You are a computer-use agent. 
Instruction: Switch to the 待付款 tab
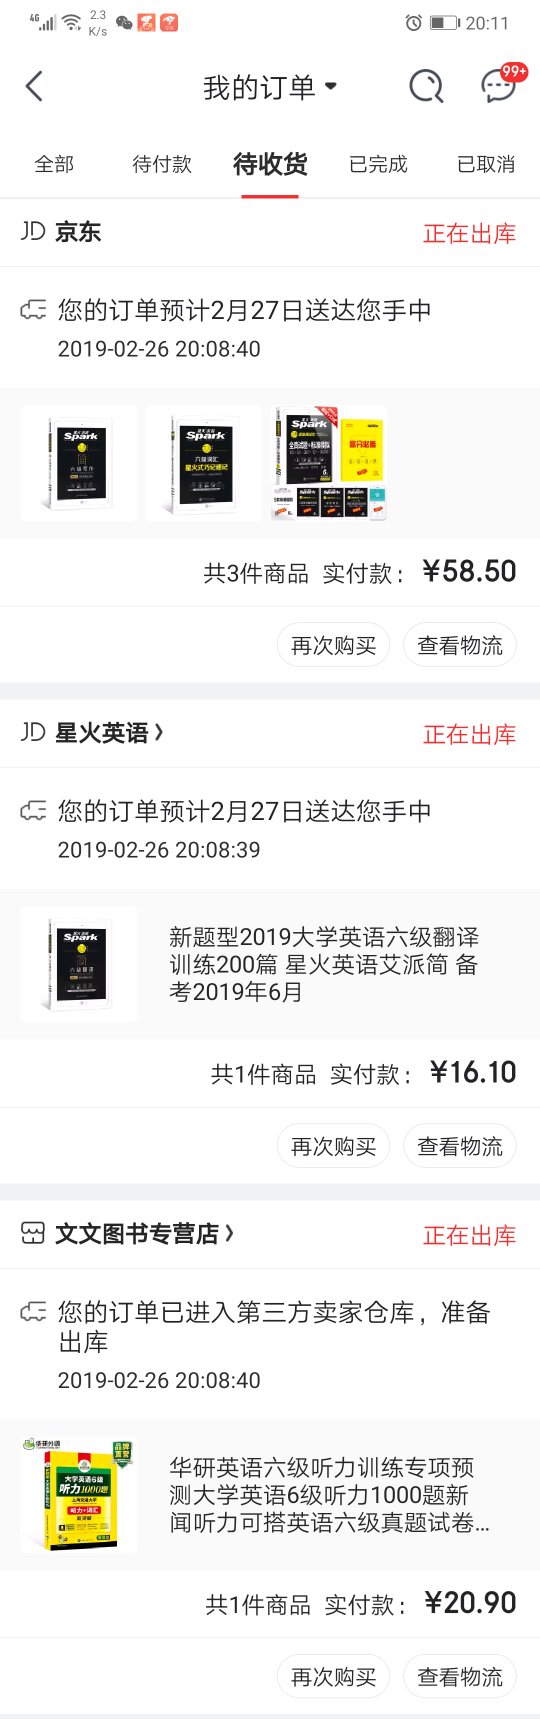point(162,164)
